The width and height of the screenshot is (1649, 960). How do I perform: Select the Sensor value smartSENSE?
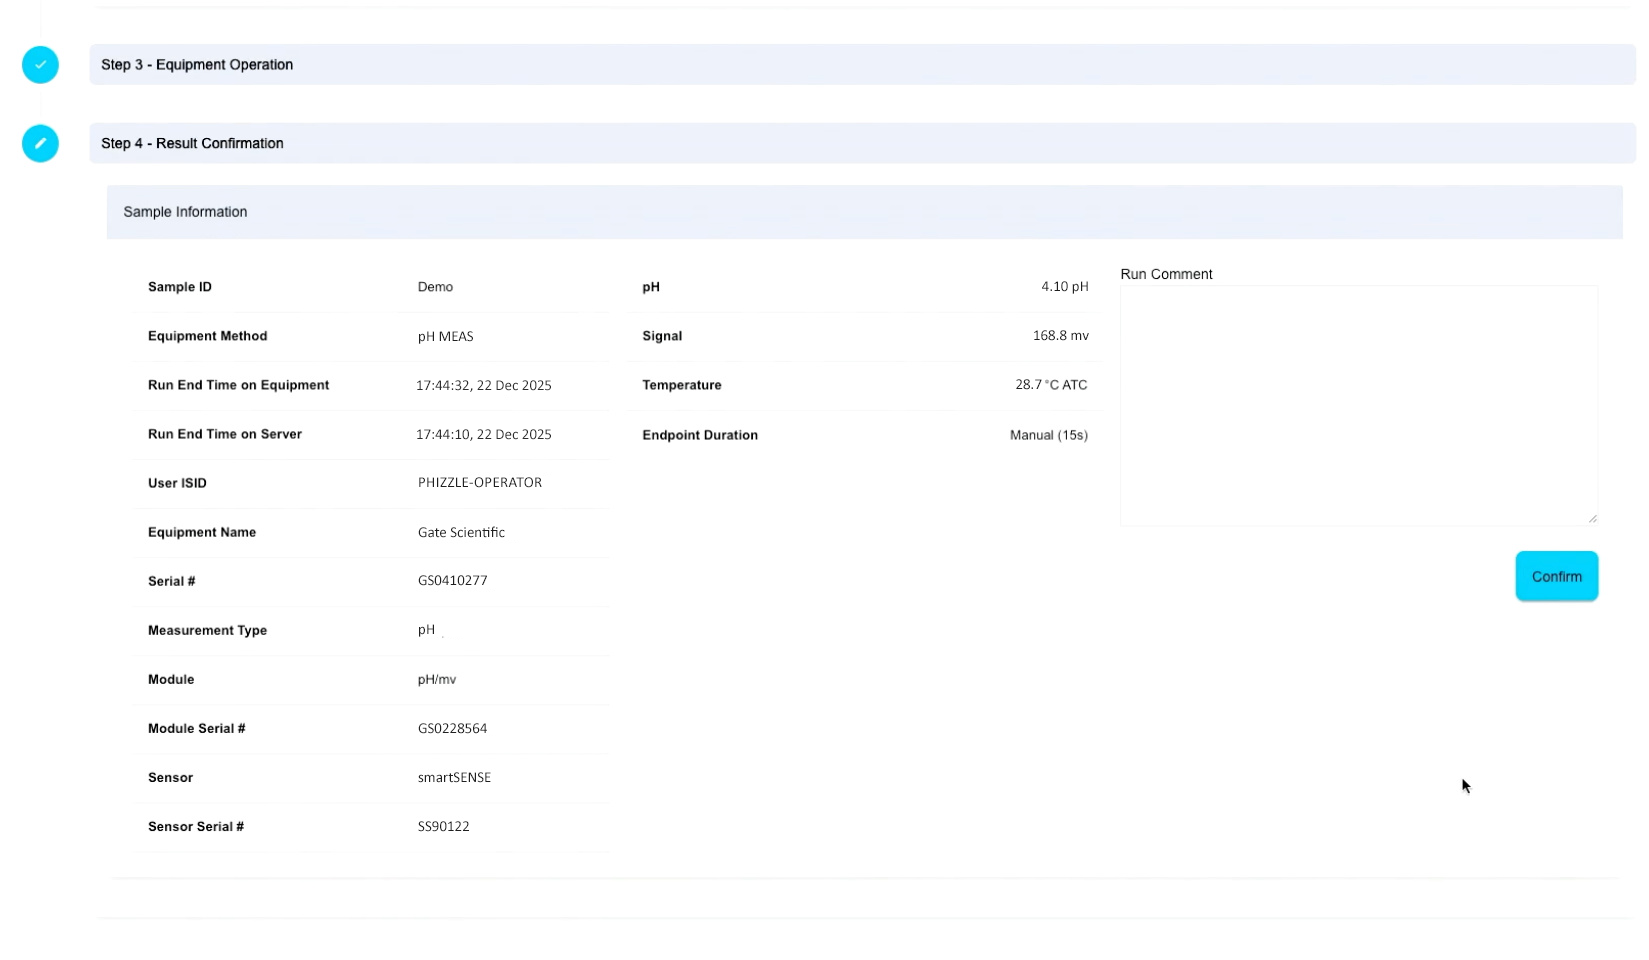(x=454, y=778)
